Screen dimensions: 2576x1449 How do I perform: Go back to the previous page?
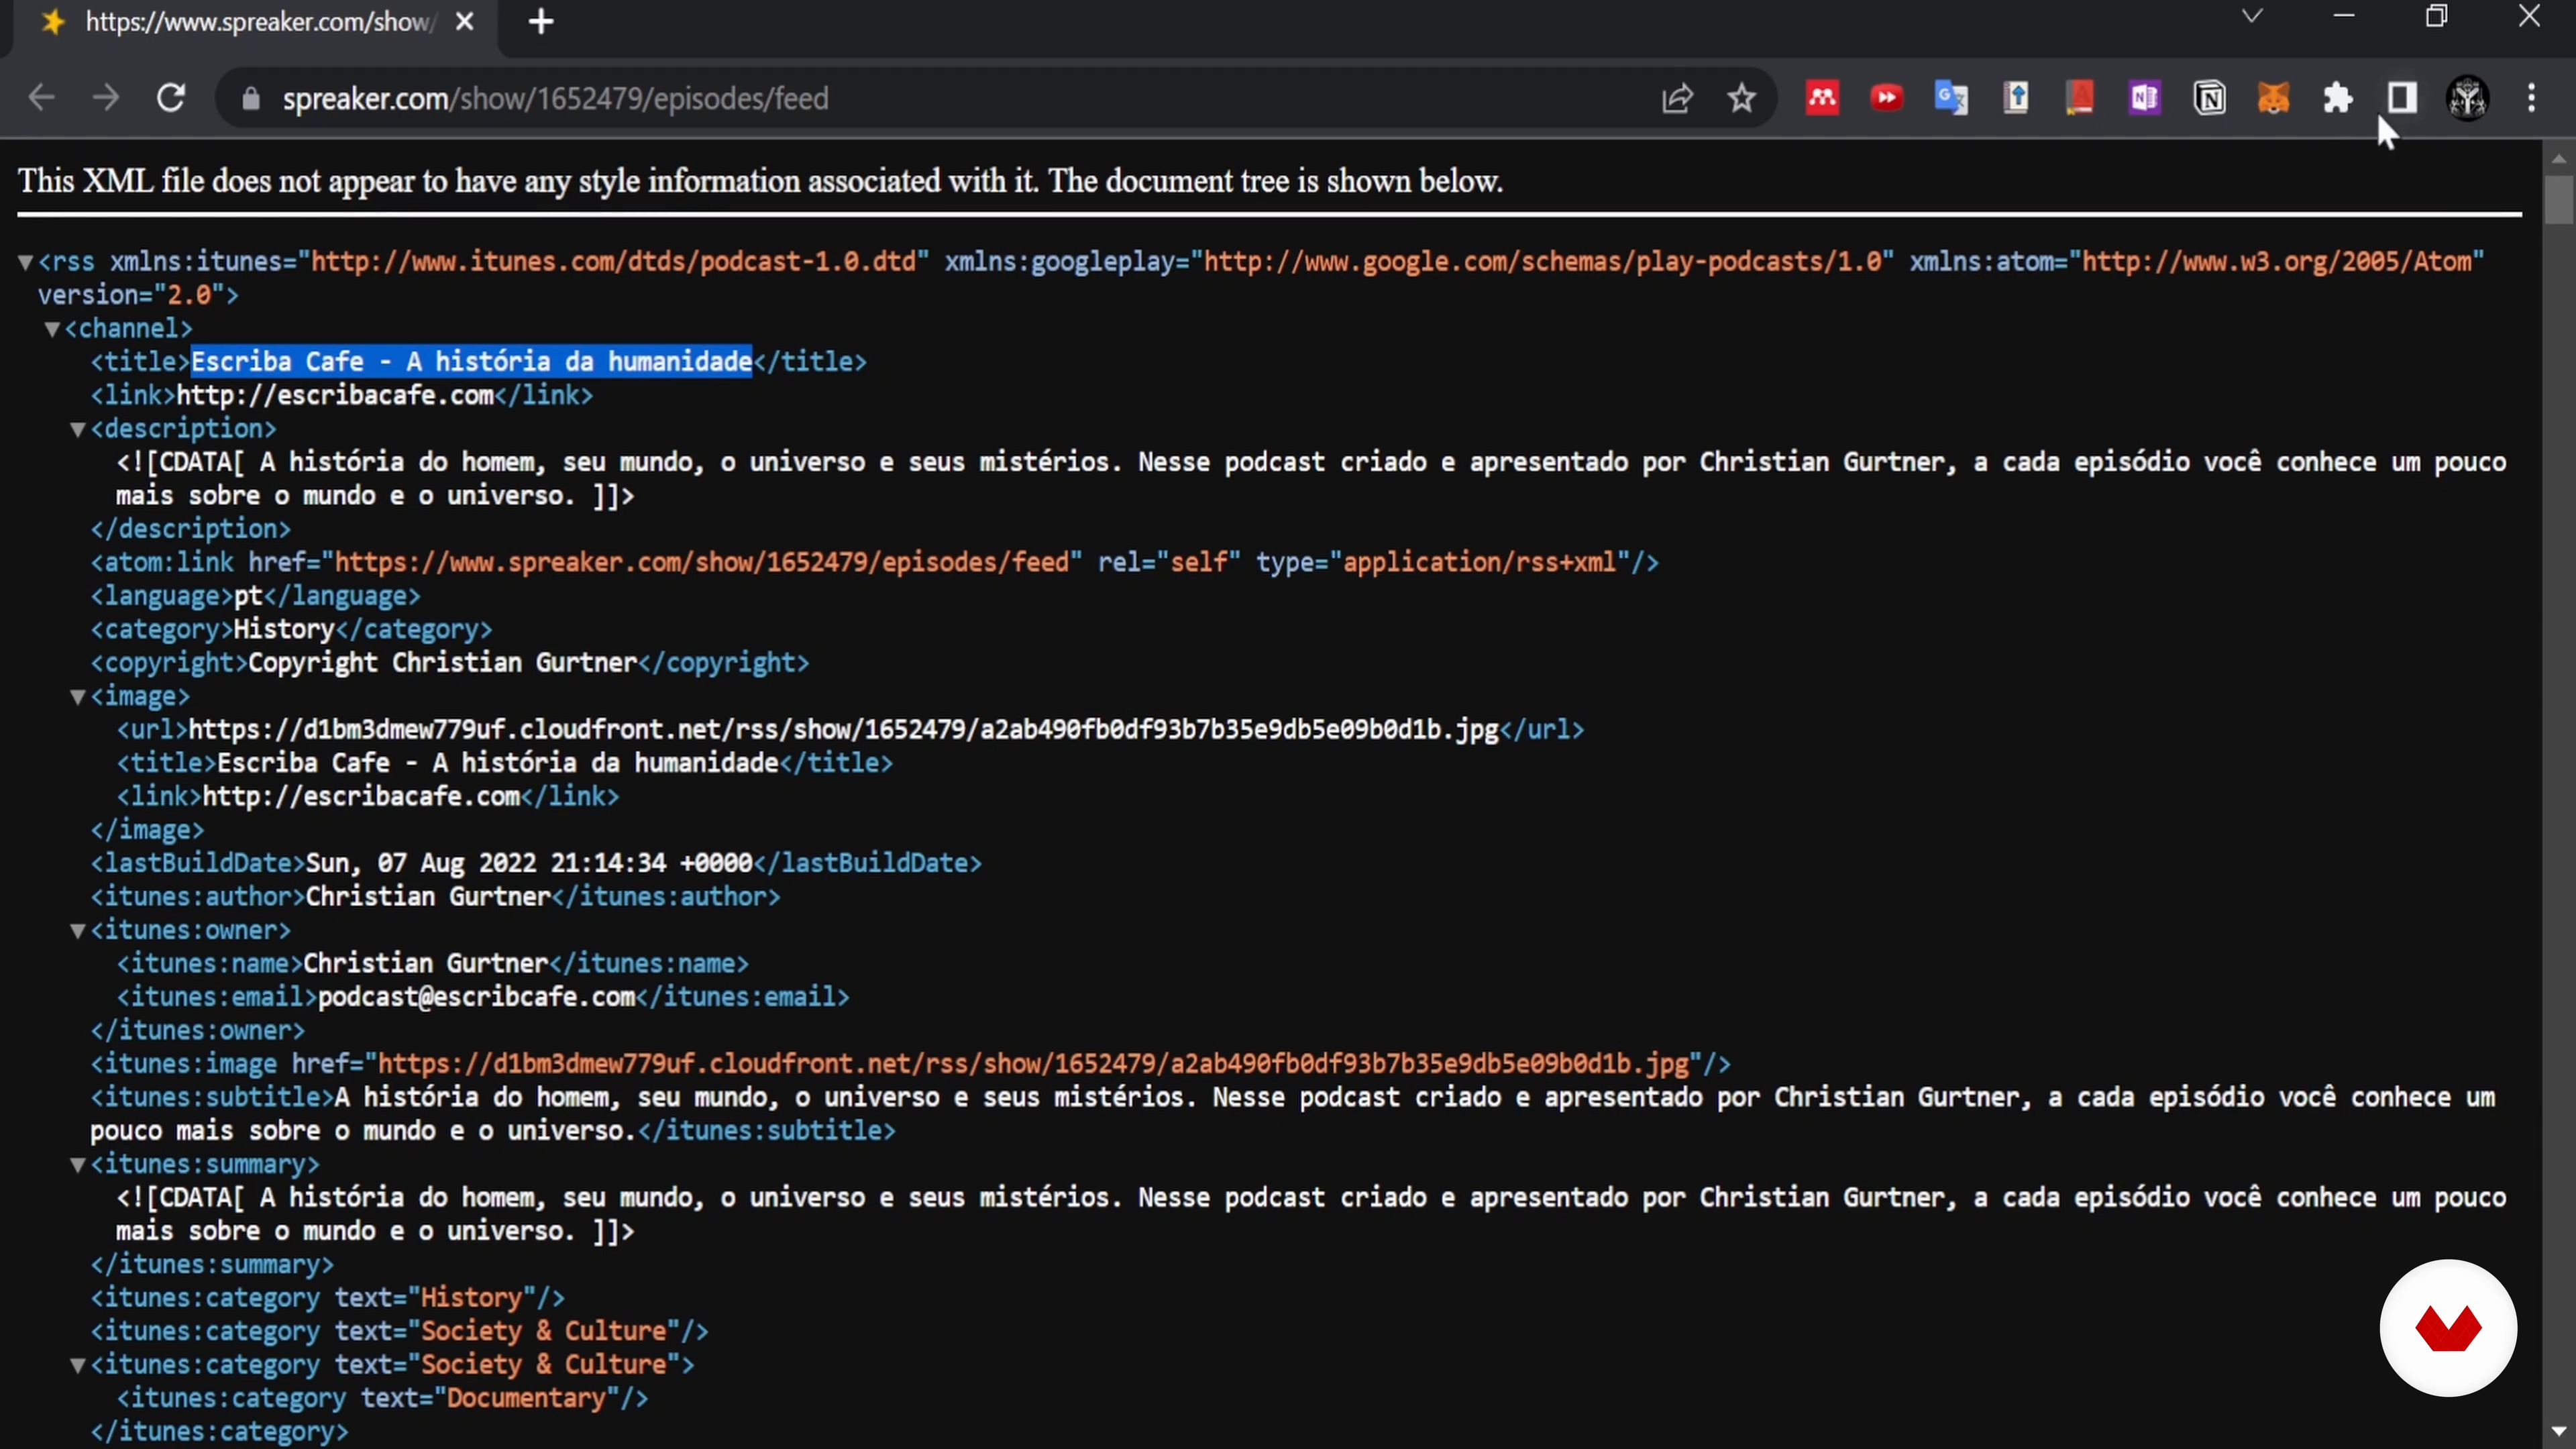click(x=41, y=98)
